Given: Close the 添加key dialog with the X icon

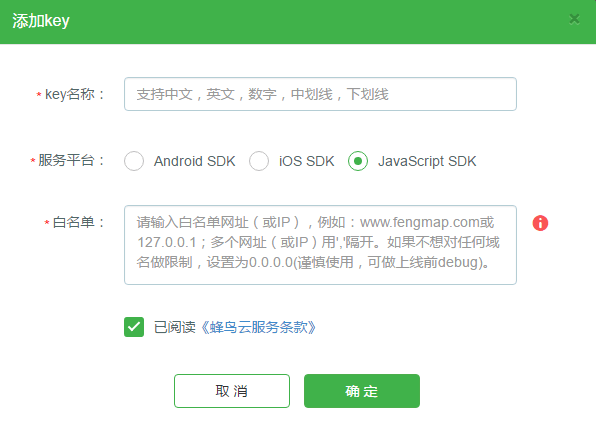Looking at the screenshot, I should [574, 19].
